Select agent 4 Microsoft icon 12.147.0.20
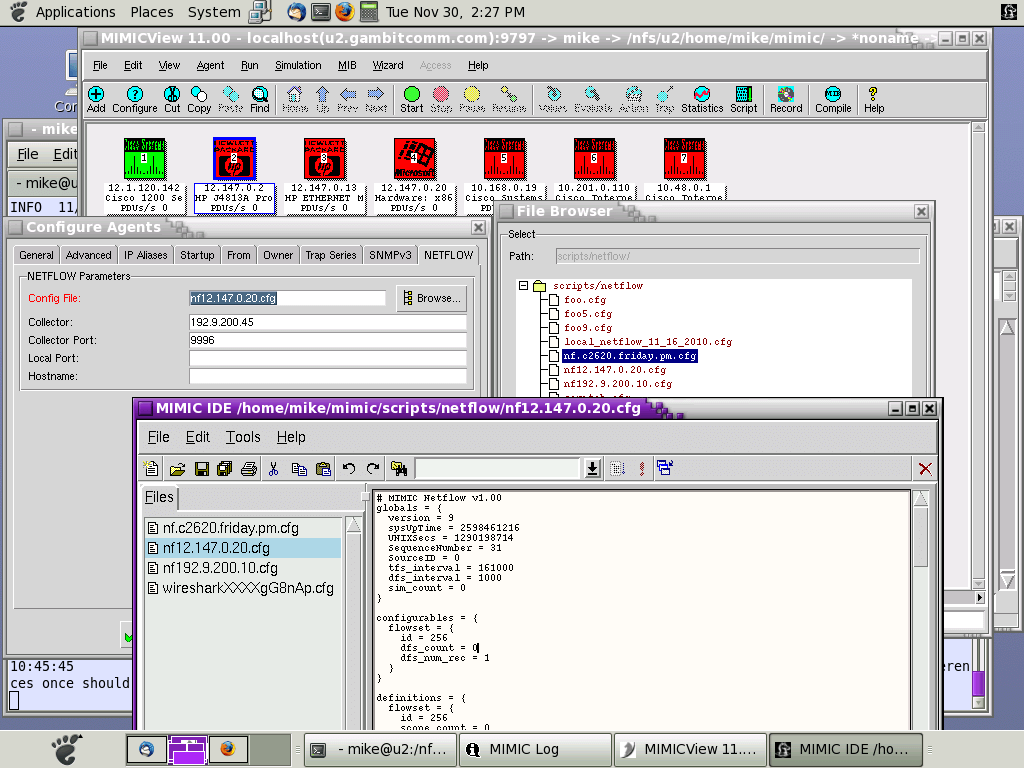1024x768 pixels. pos(415,159)
